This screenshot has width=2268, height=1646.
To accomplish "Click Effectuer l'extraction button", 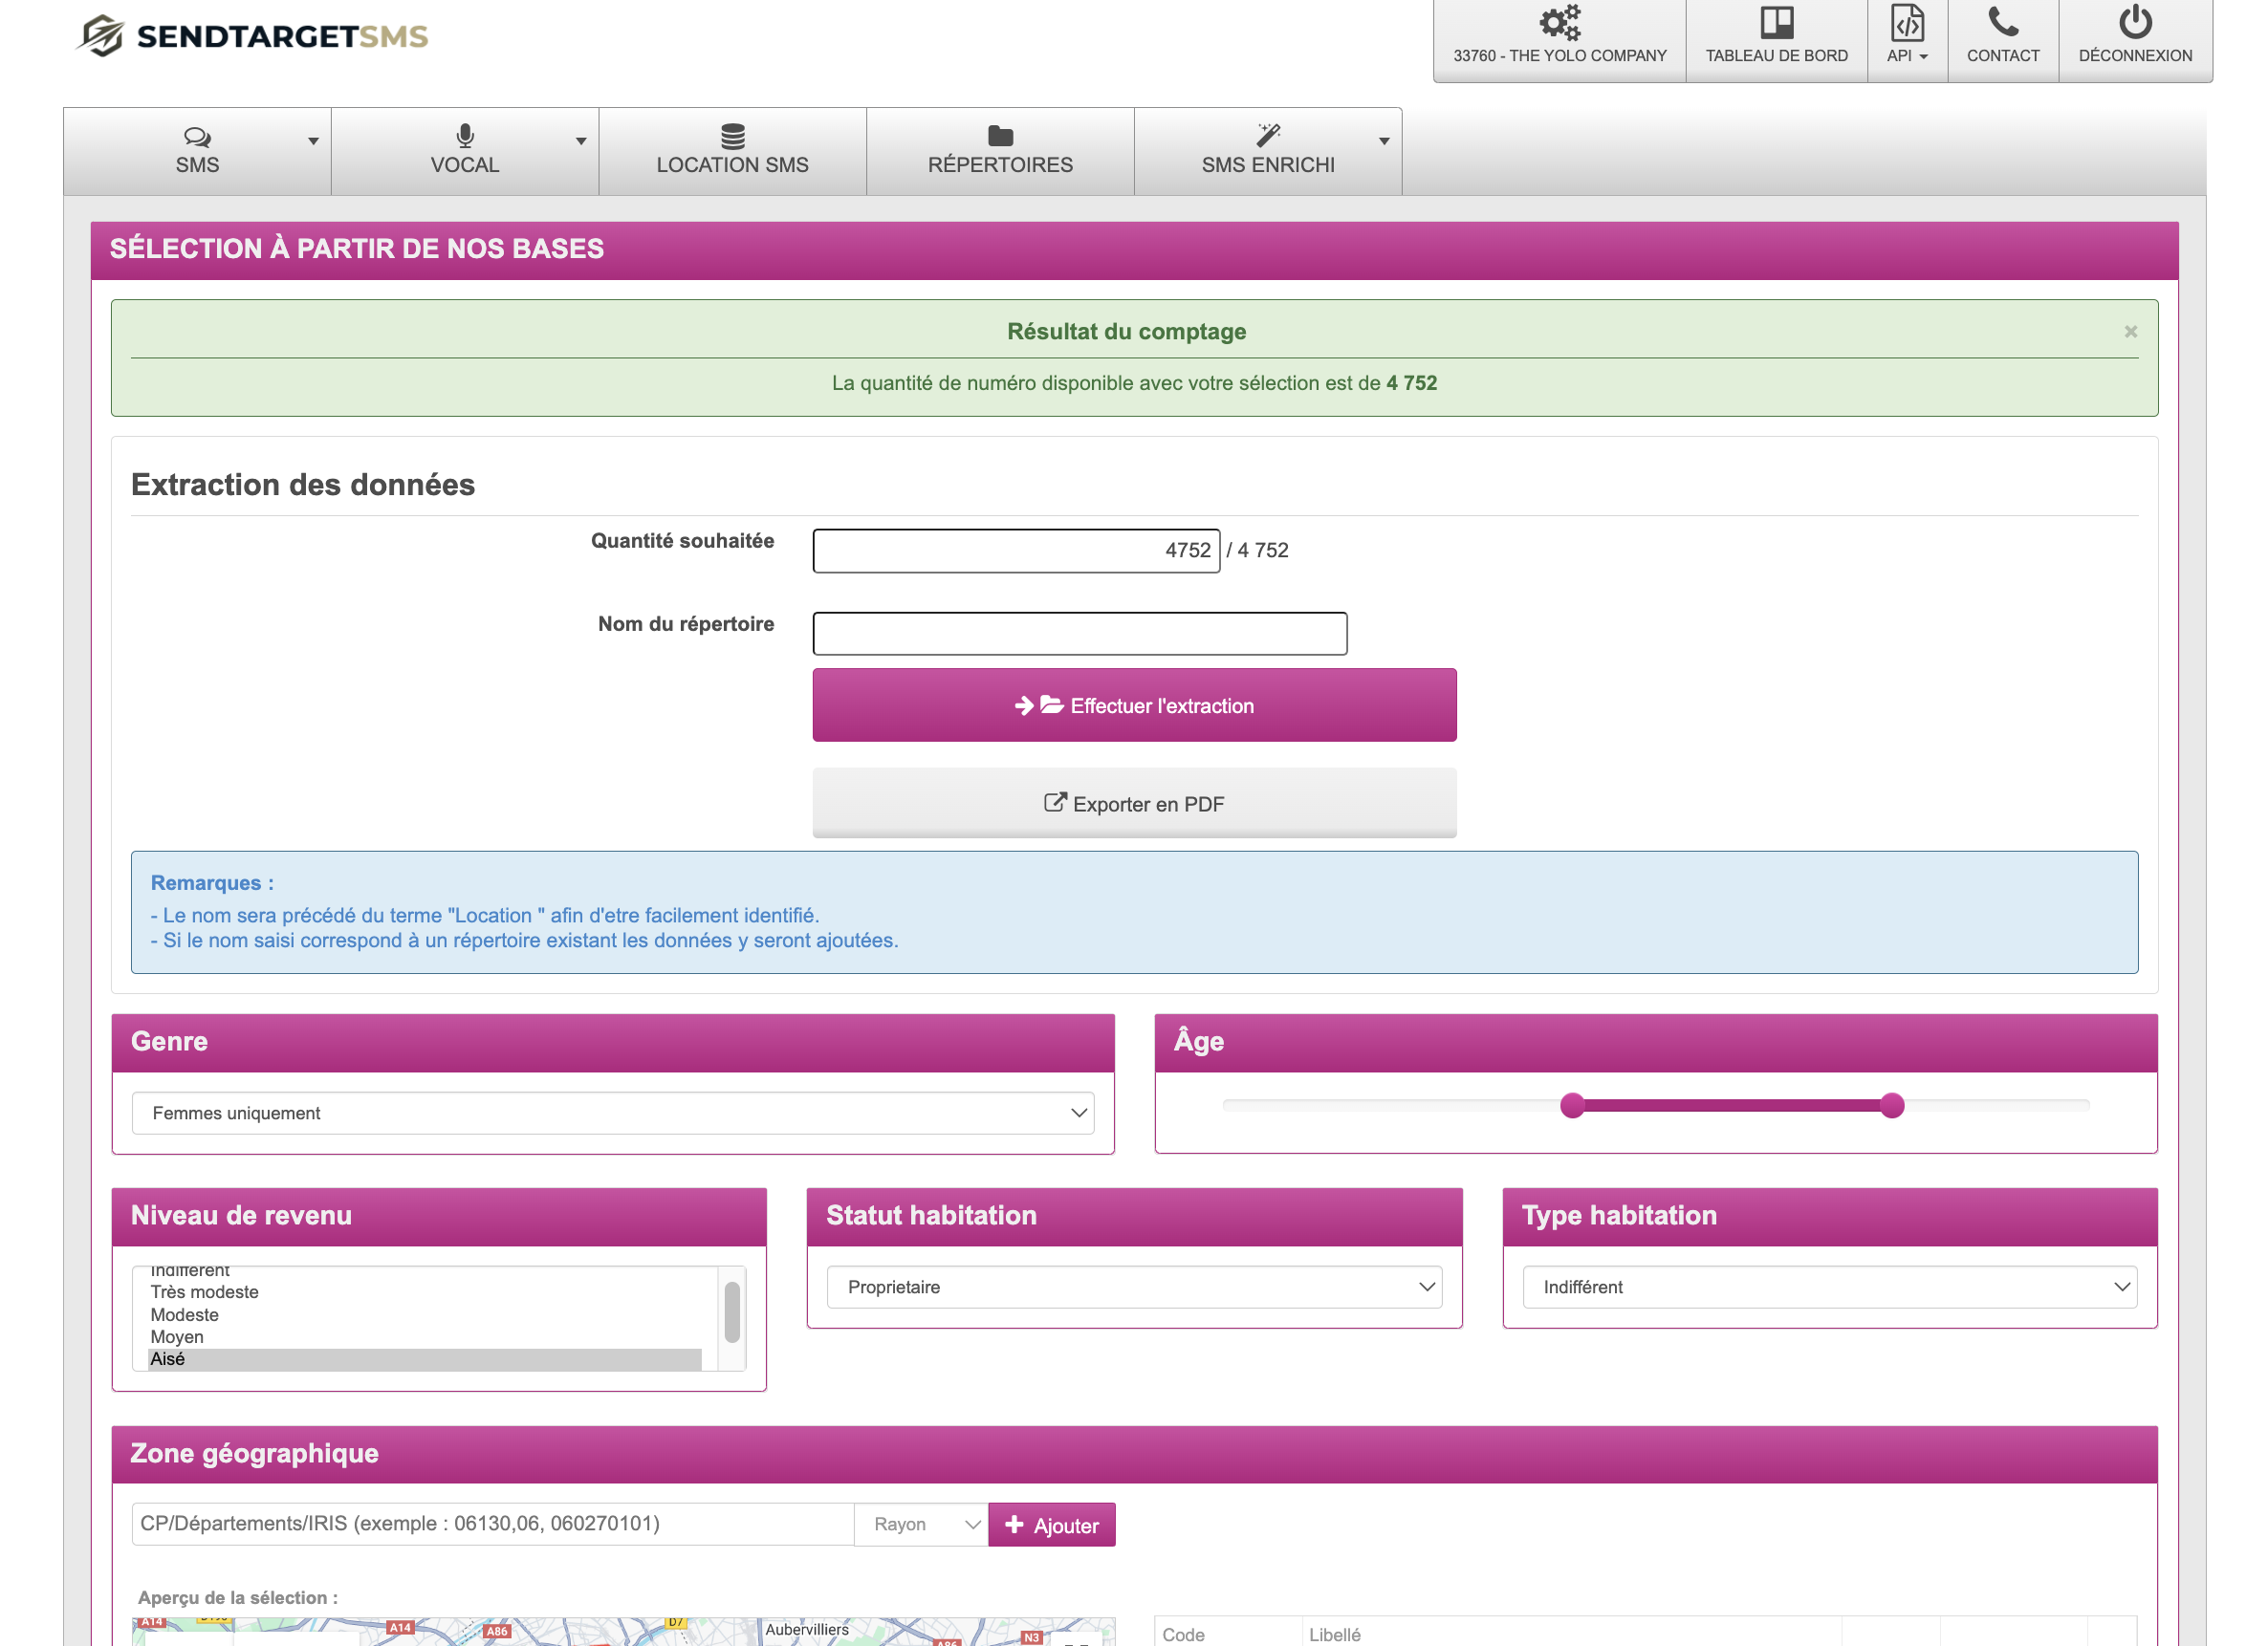I will point(1134,705).
